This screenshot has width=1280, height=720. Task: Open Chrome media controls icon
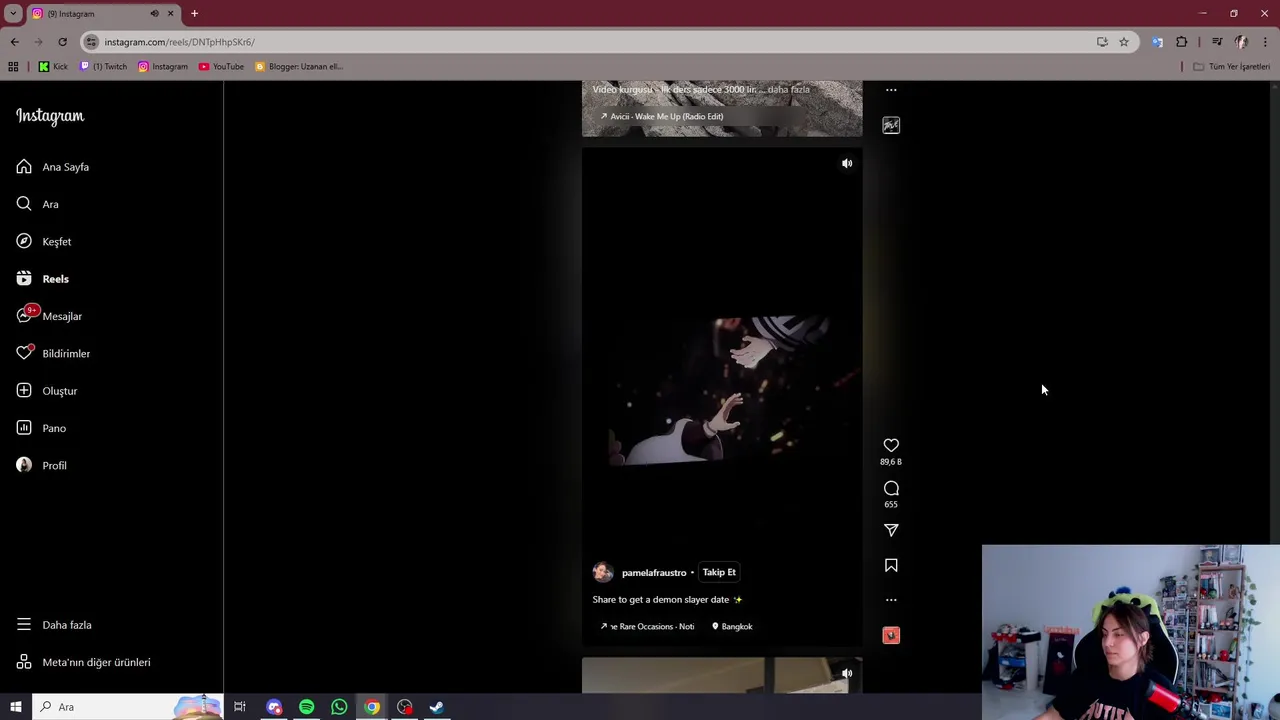pyautogui.click(x=1217, y=42)
